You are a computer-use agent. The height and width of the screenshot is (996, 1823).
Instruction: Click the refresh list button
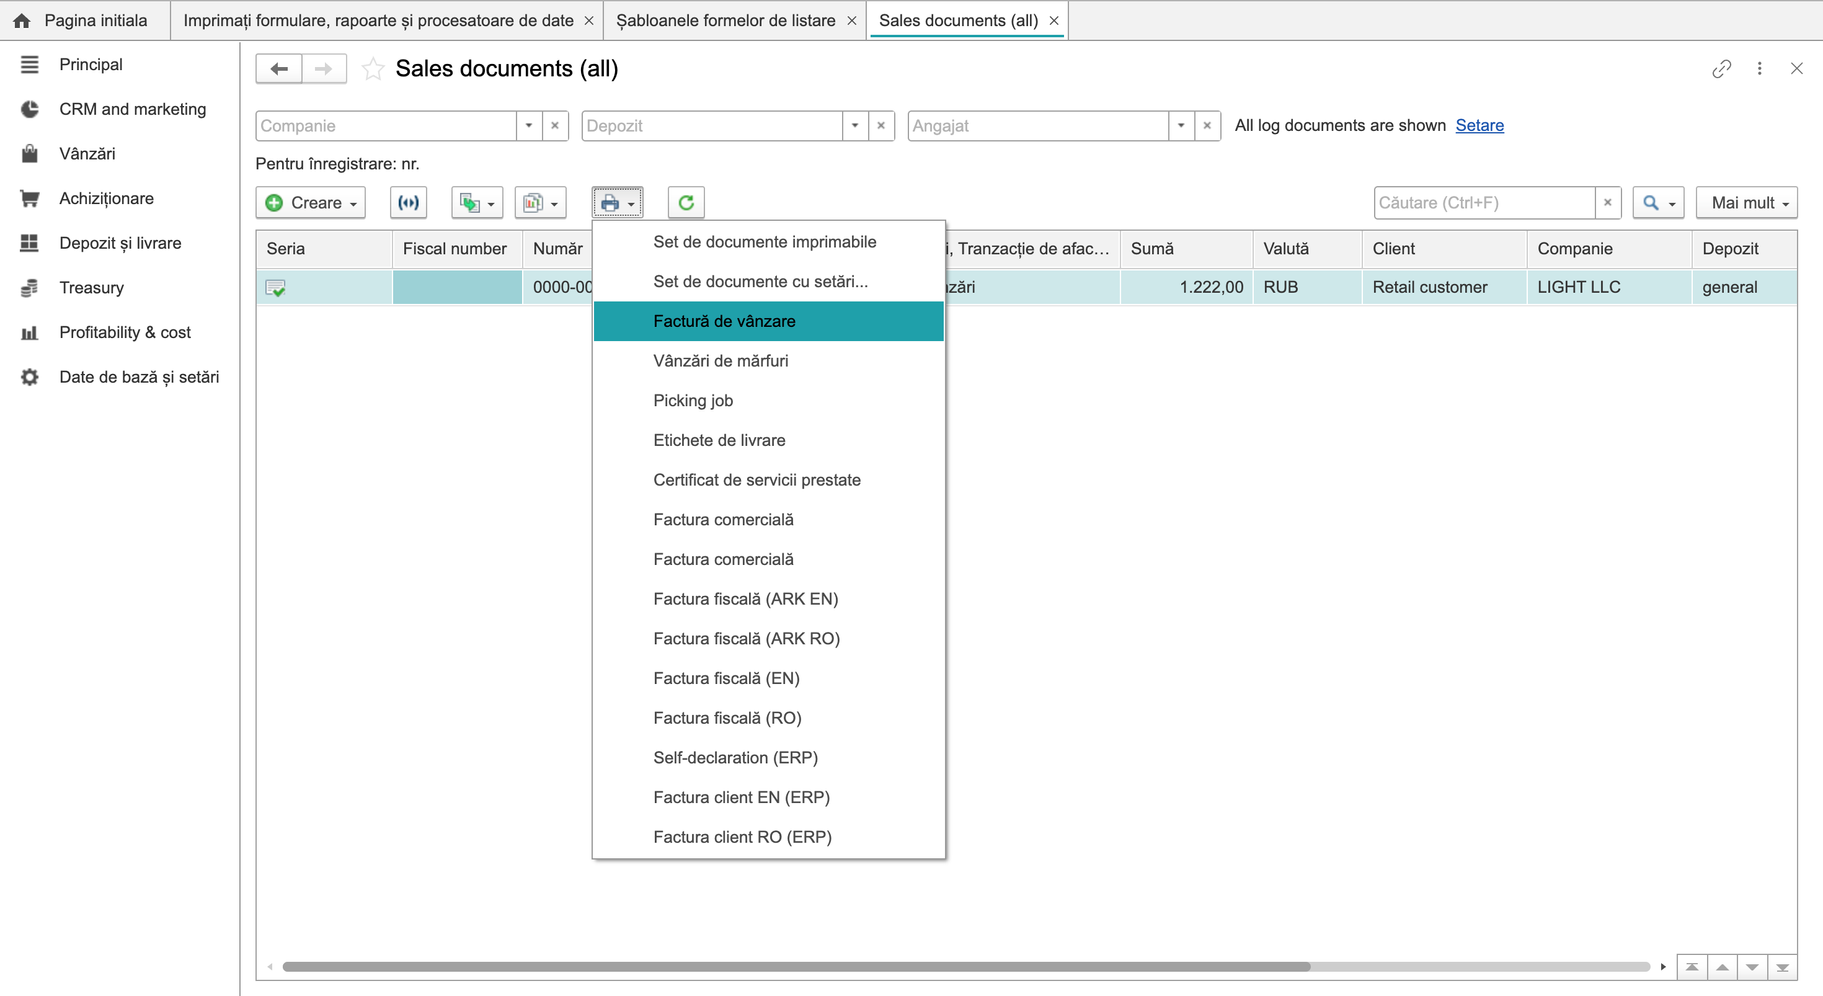click(686, 203)
